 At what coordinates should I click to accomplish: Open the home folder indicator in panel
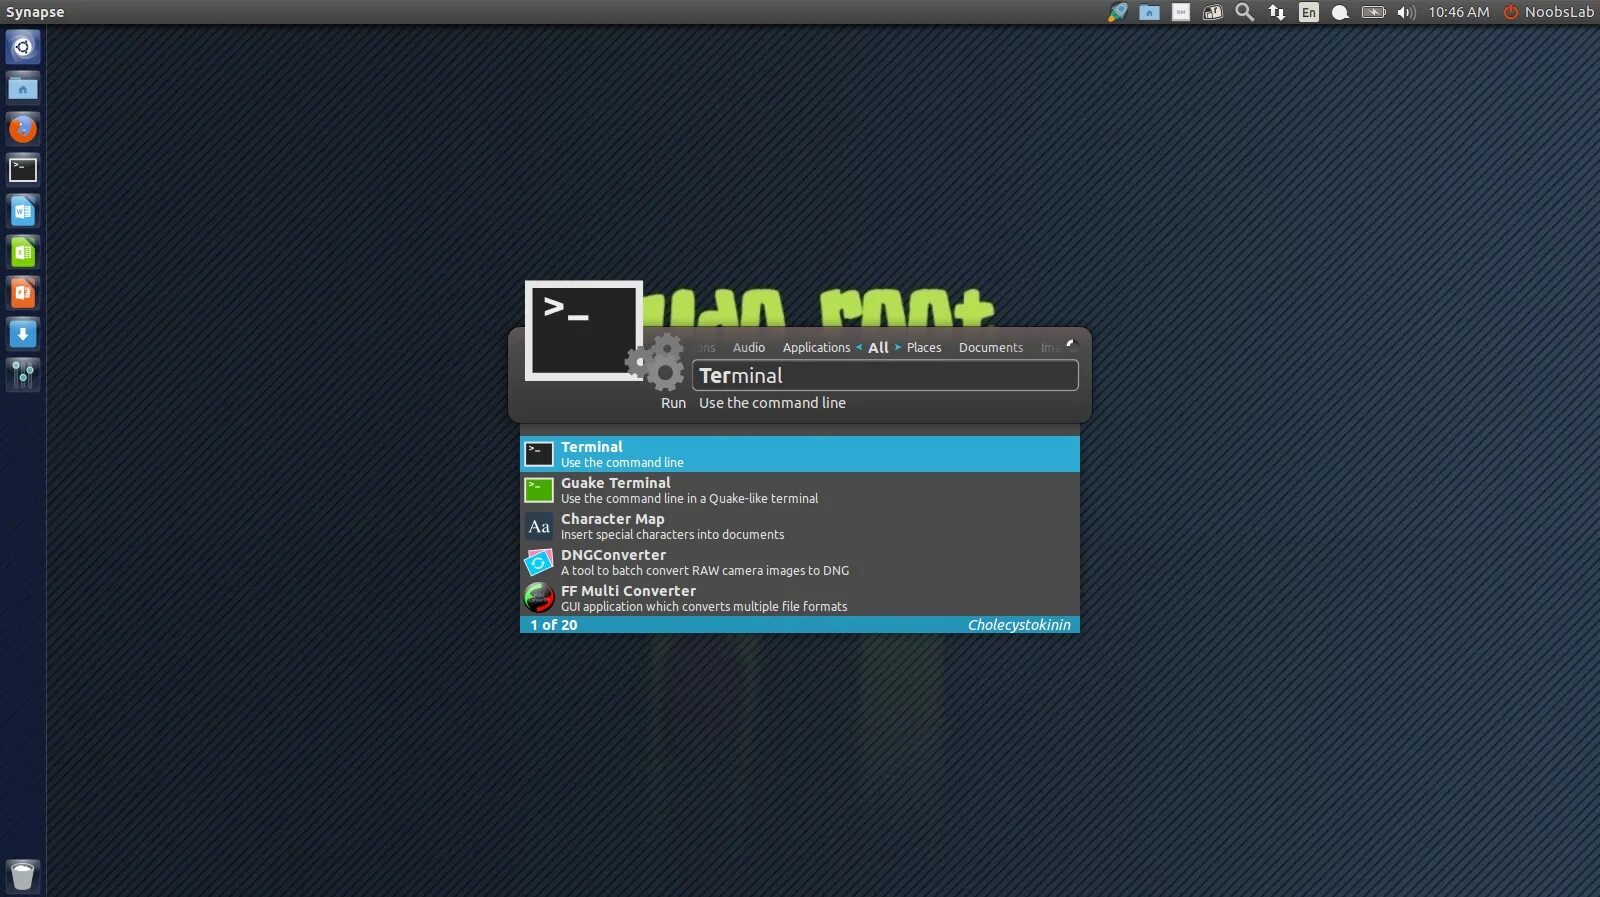pyautogui.click(x=1150, y=12)
